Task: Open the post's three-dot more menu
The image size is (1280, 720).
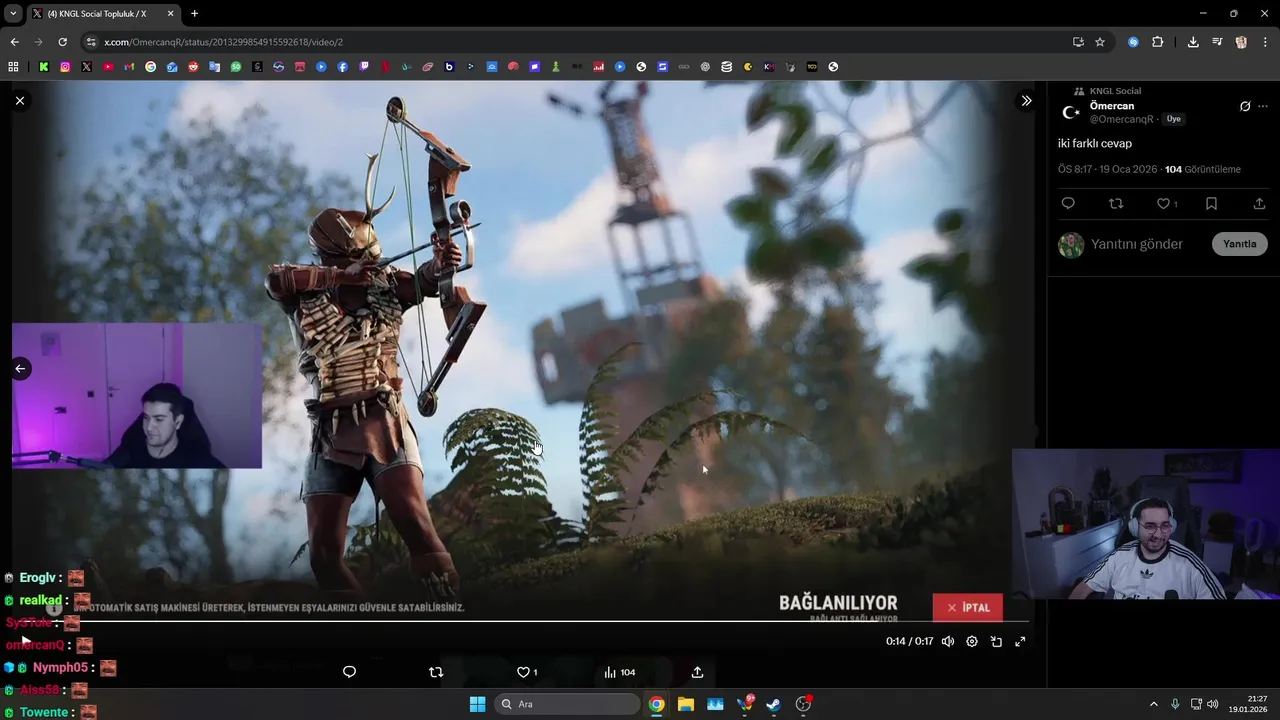Action: pyautogui.click(x=1263, y=106)
